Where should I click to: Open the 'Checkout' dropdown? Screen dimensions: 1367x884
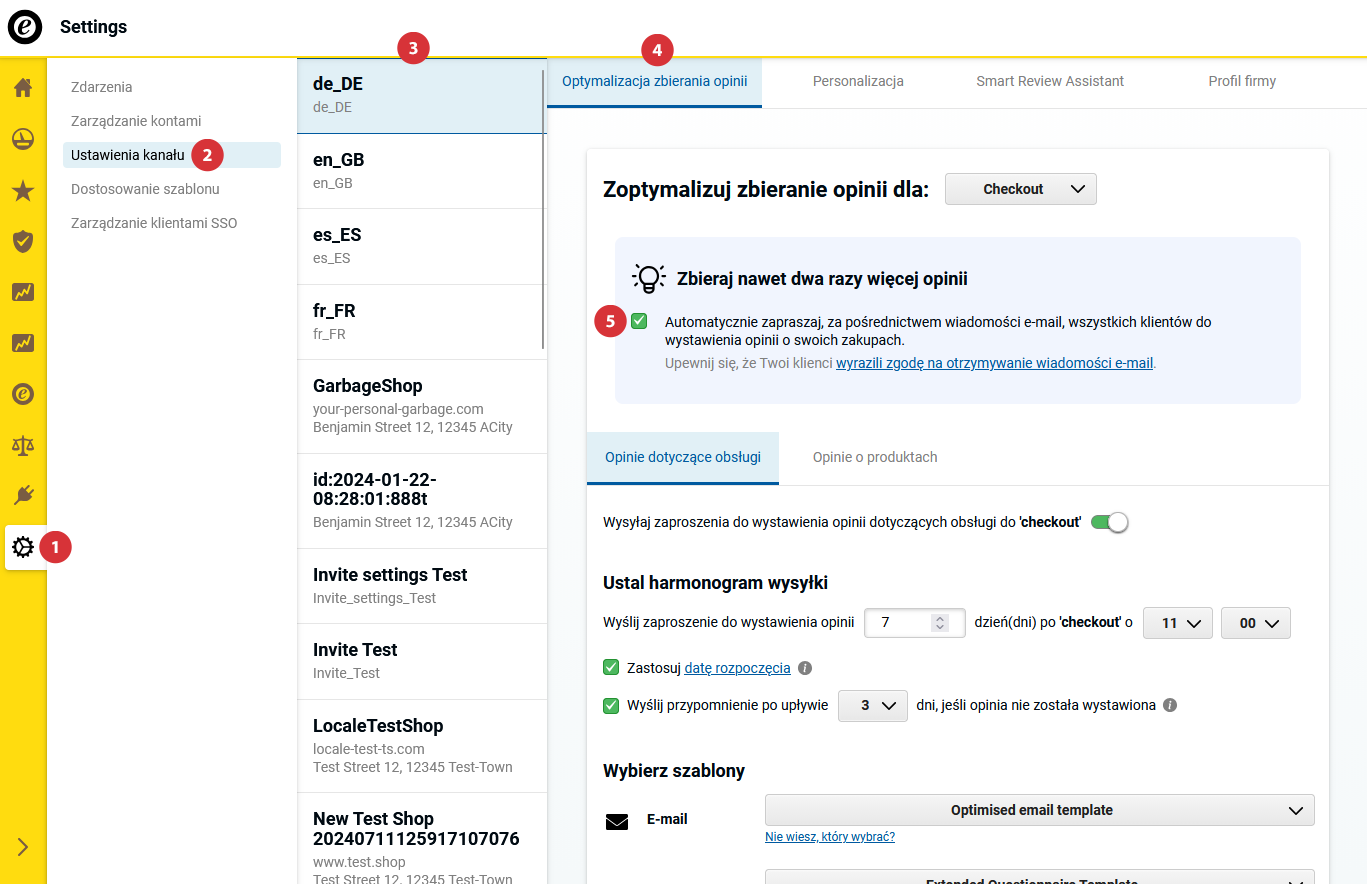point(1020,189)
